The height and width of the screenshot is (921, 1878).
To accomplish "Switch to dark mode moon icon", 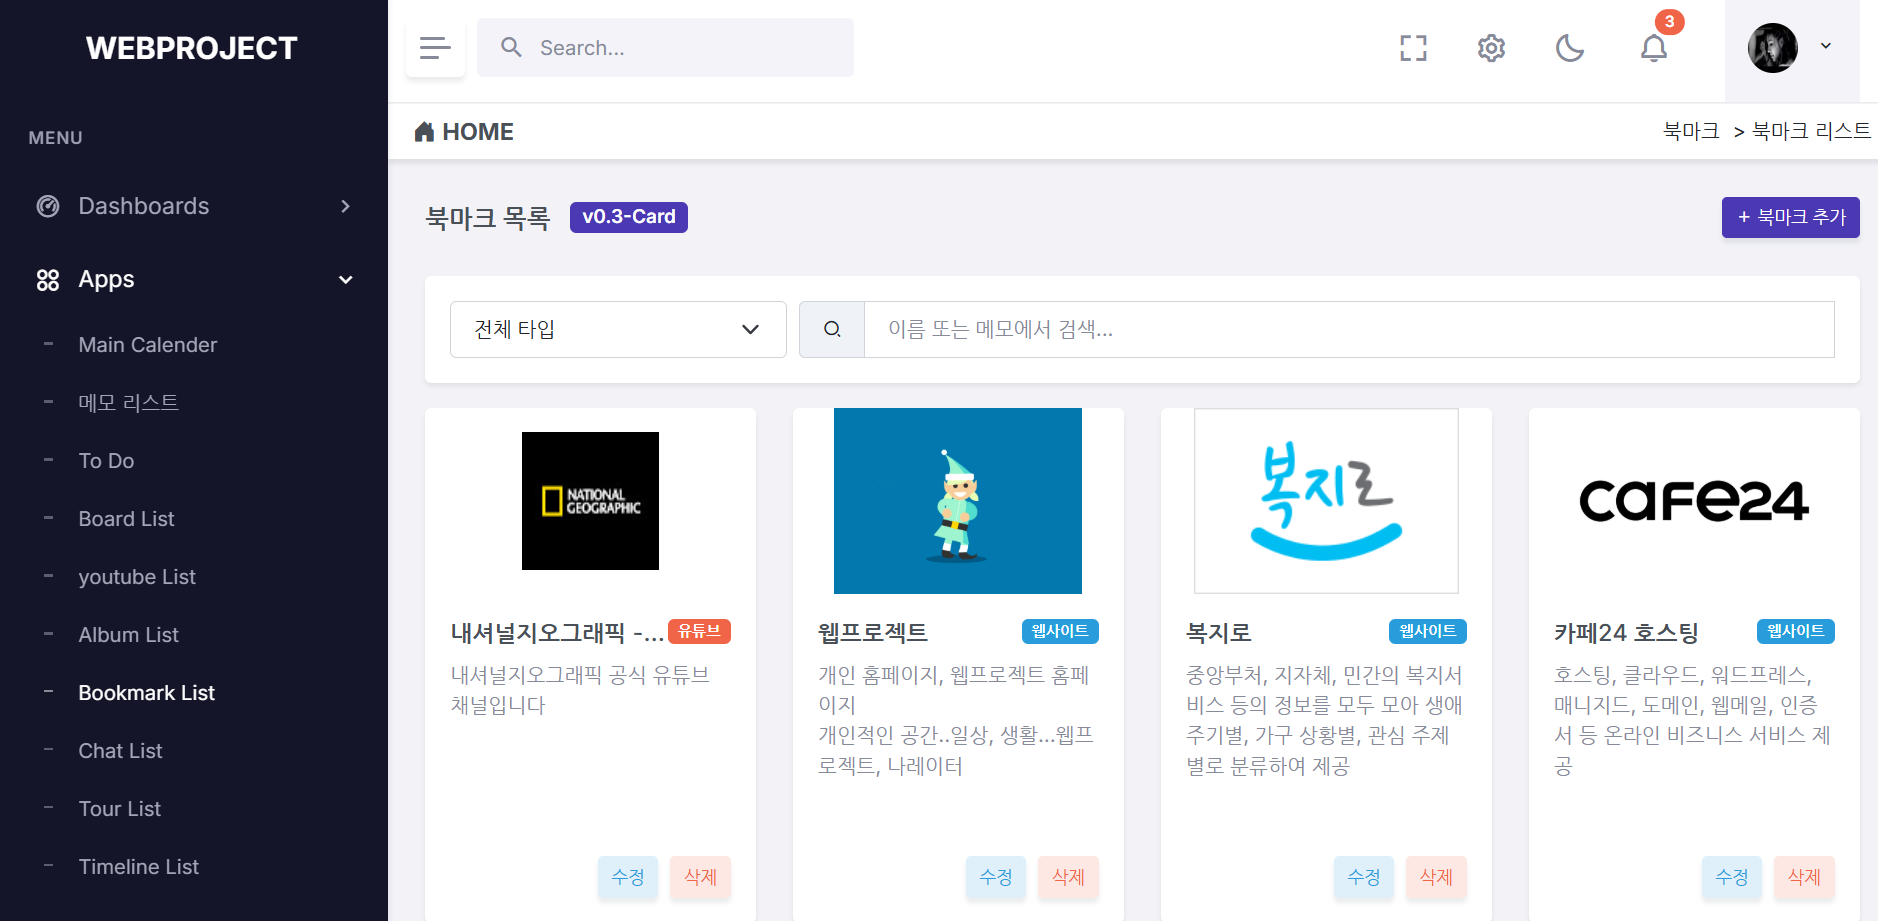I will point(1570,48).
